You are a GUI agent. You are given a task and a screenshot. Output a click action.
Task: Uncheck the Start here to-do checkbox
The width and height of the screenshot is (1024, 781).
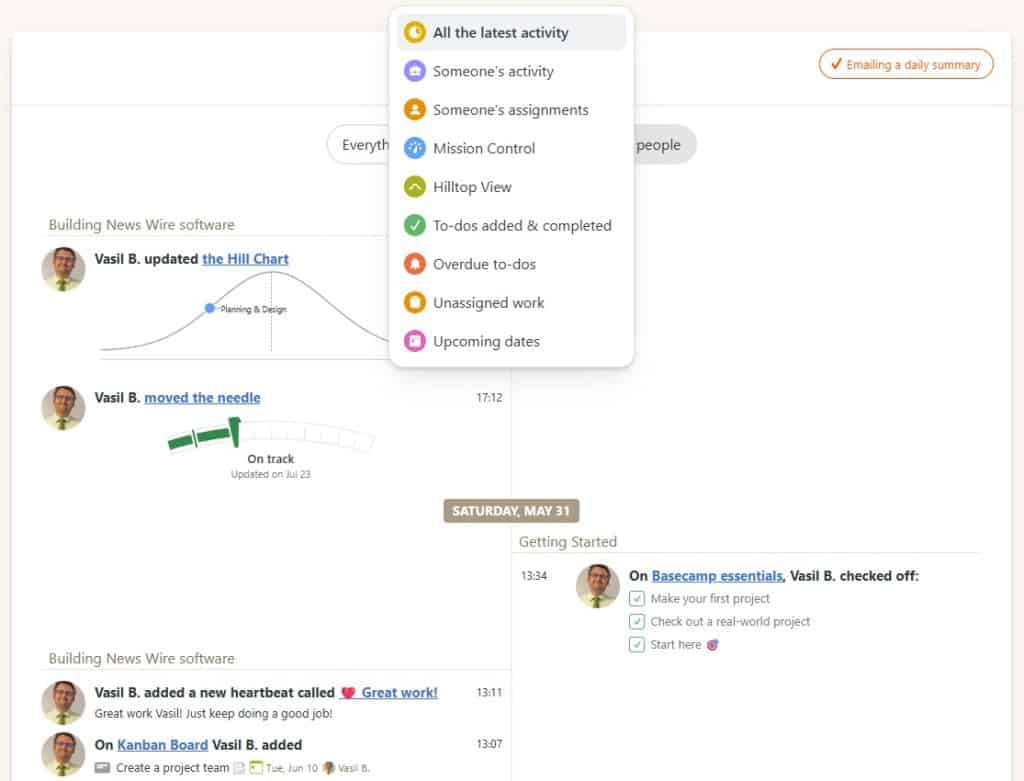637,645
